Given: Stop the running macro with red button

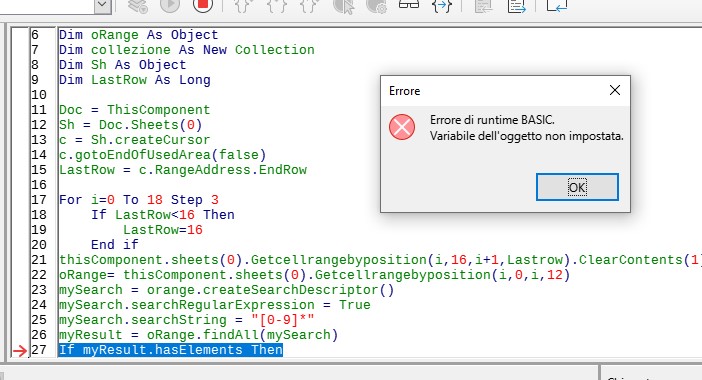Looking at the screenshot, I should tap(203, 4).
